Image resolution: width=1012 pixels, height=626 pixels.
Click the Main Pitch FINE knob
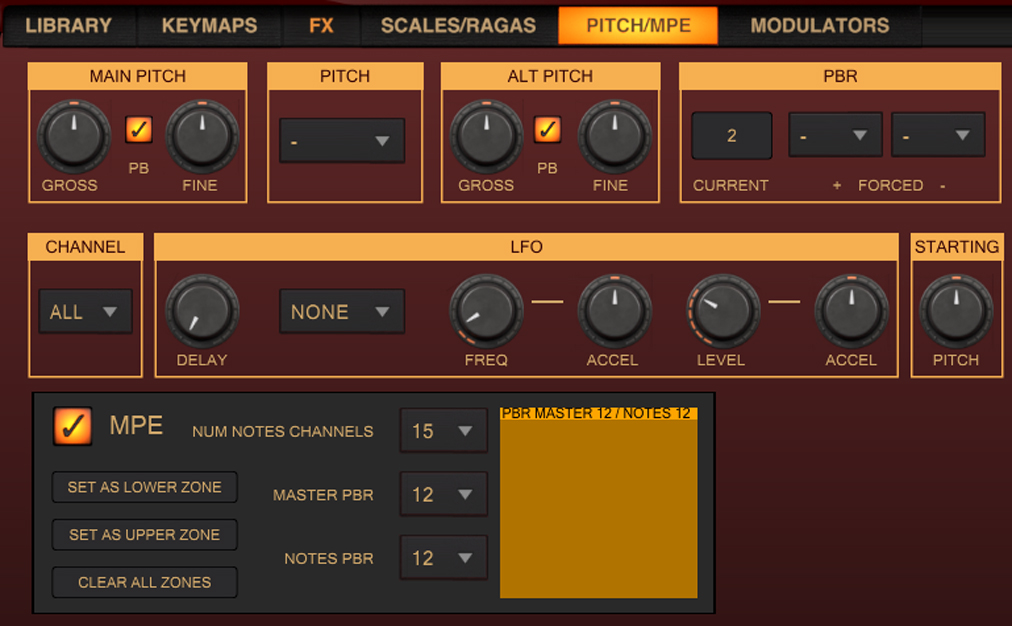pos(202,136)
